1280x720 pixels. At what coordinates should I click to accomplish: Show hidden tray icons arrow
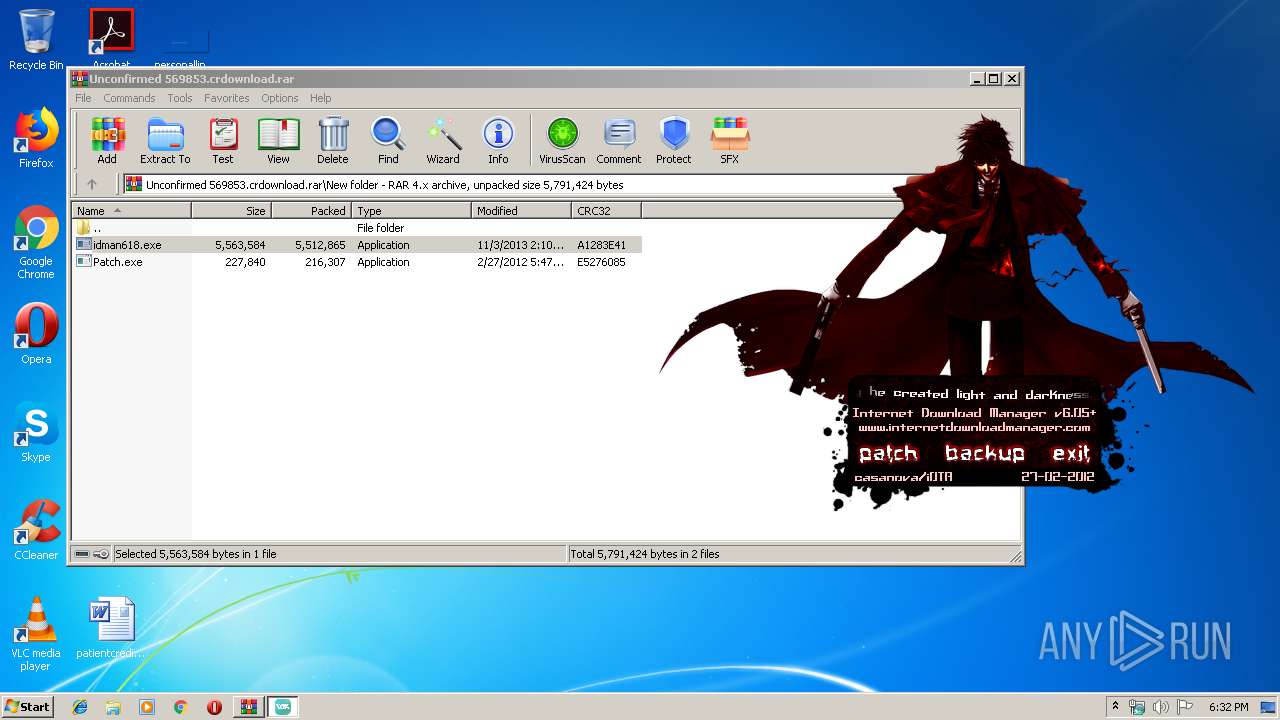1115,706
